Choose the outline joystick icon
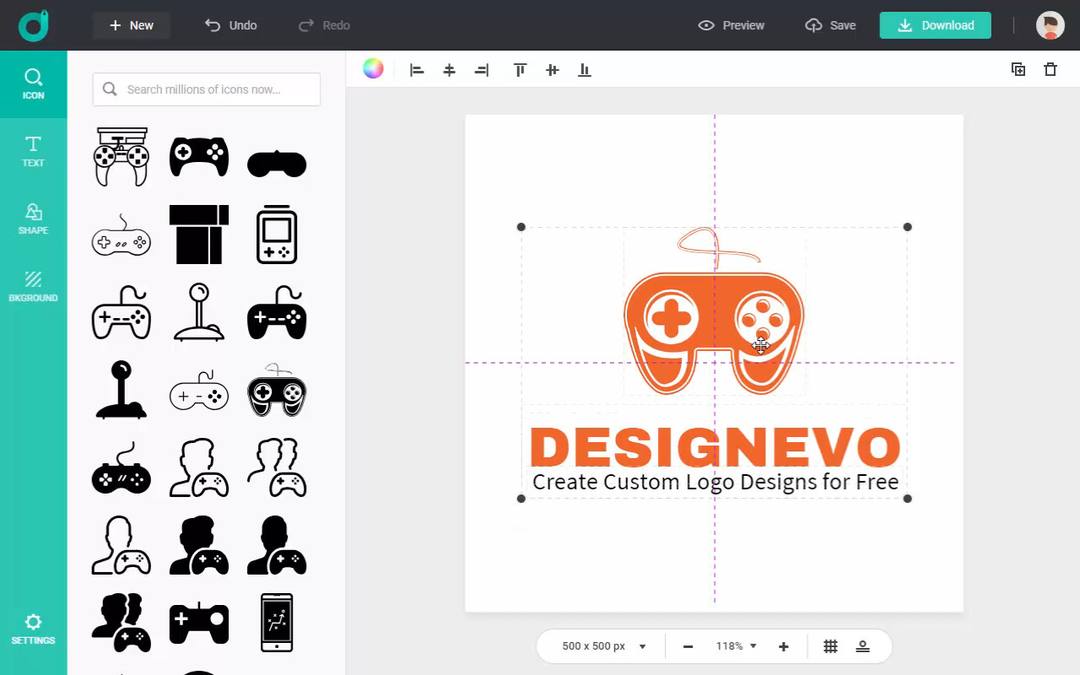This screenshot has width=1080, height=675. click(199, 312)
